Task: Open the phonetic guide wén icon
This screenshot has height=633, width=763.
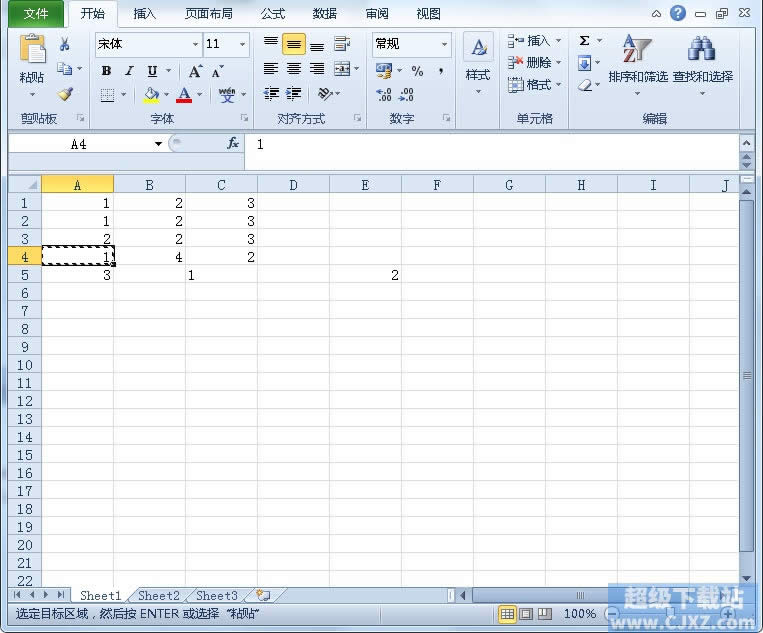Action: [227, 94]
